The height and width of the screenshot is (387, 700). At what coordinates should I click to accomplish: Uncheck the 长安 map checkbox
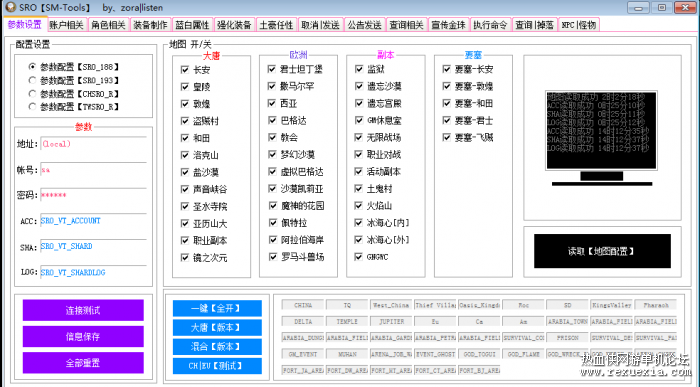coord(185,70)
